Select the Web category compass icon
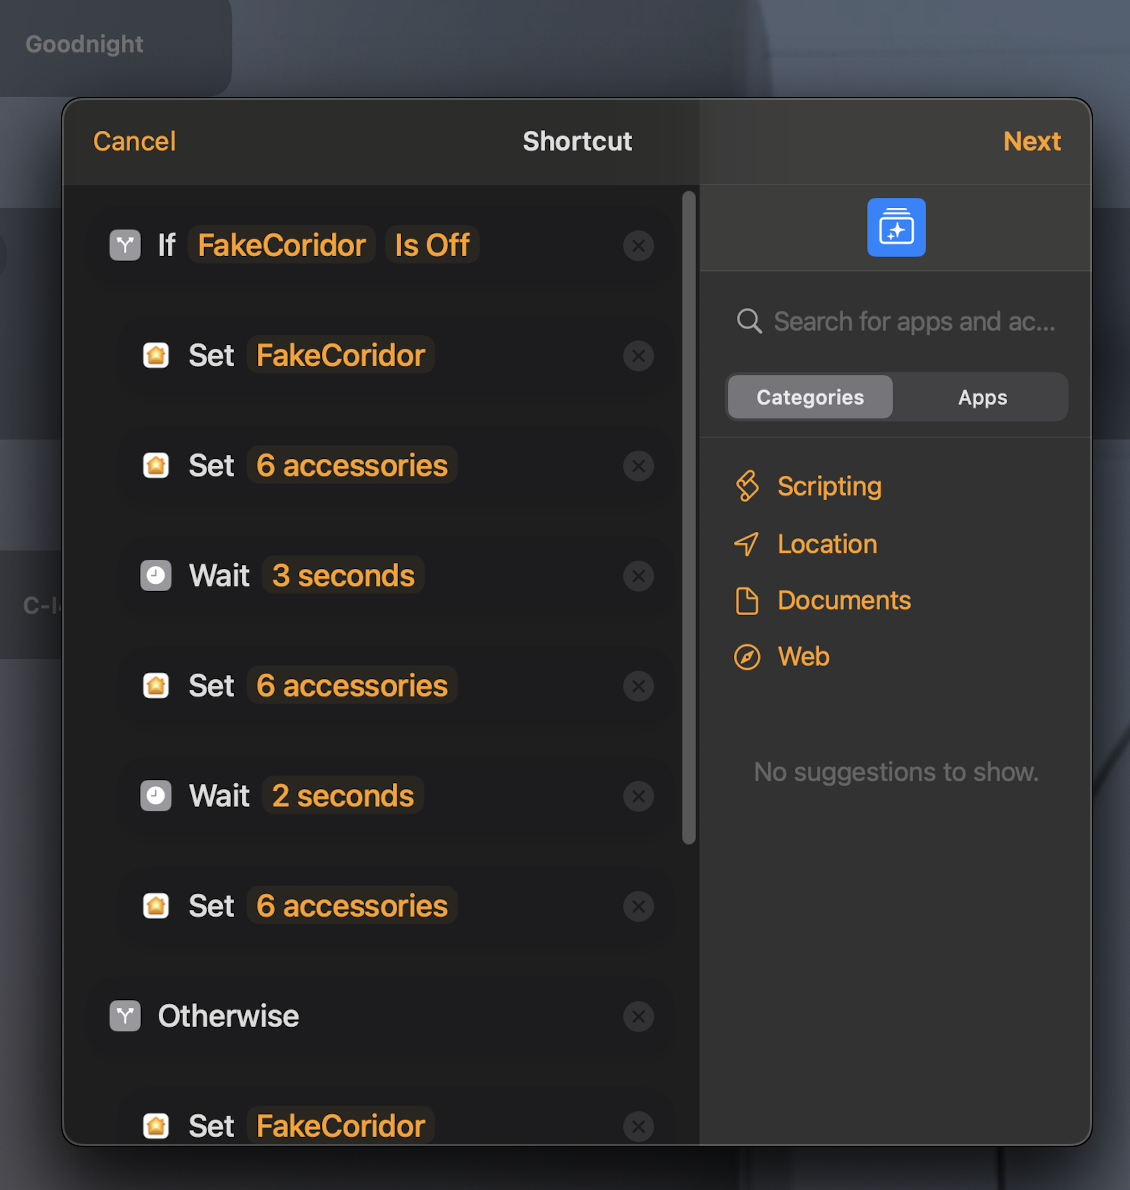This screenshot has height=1190, width=1130. click(x=747, y=657)
